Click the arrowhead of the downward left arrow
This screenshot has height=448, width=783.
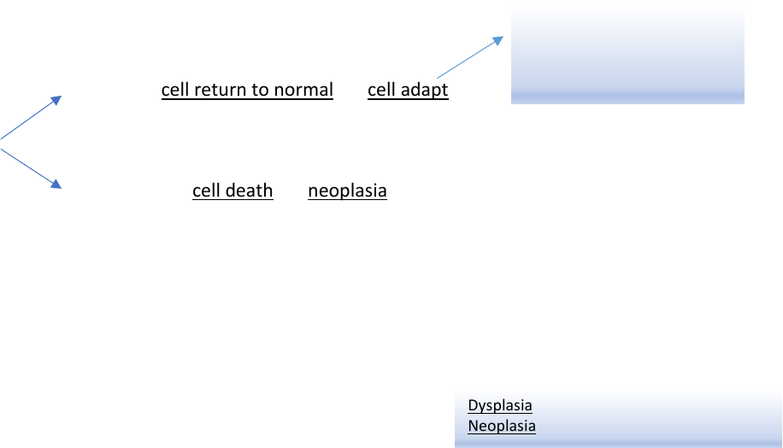coord(56,184)
